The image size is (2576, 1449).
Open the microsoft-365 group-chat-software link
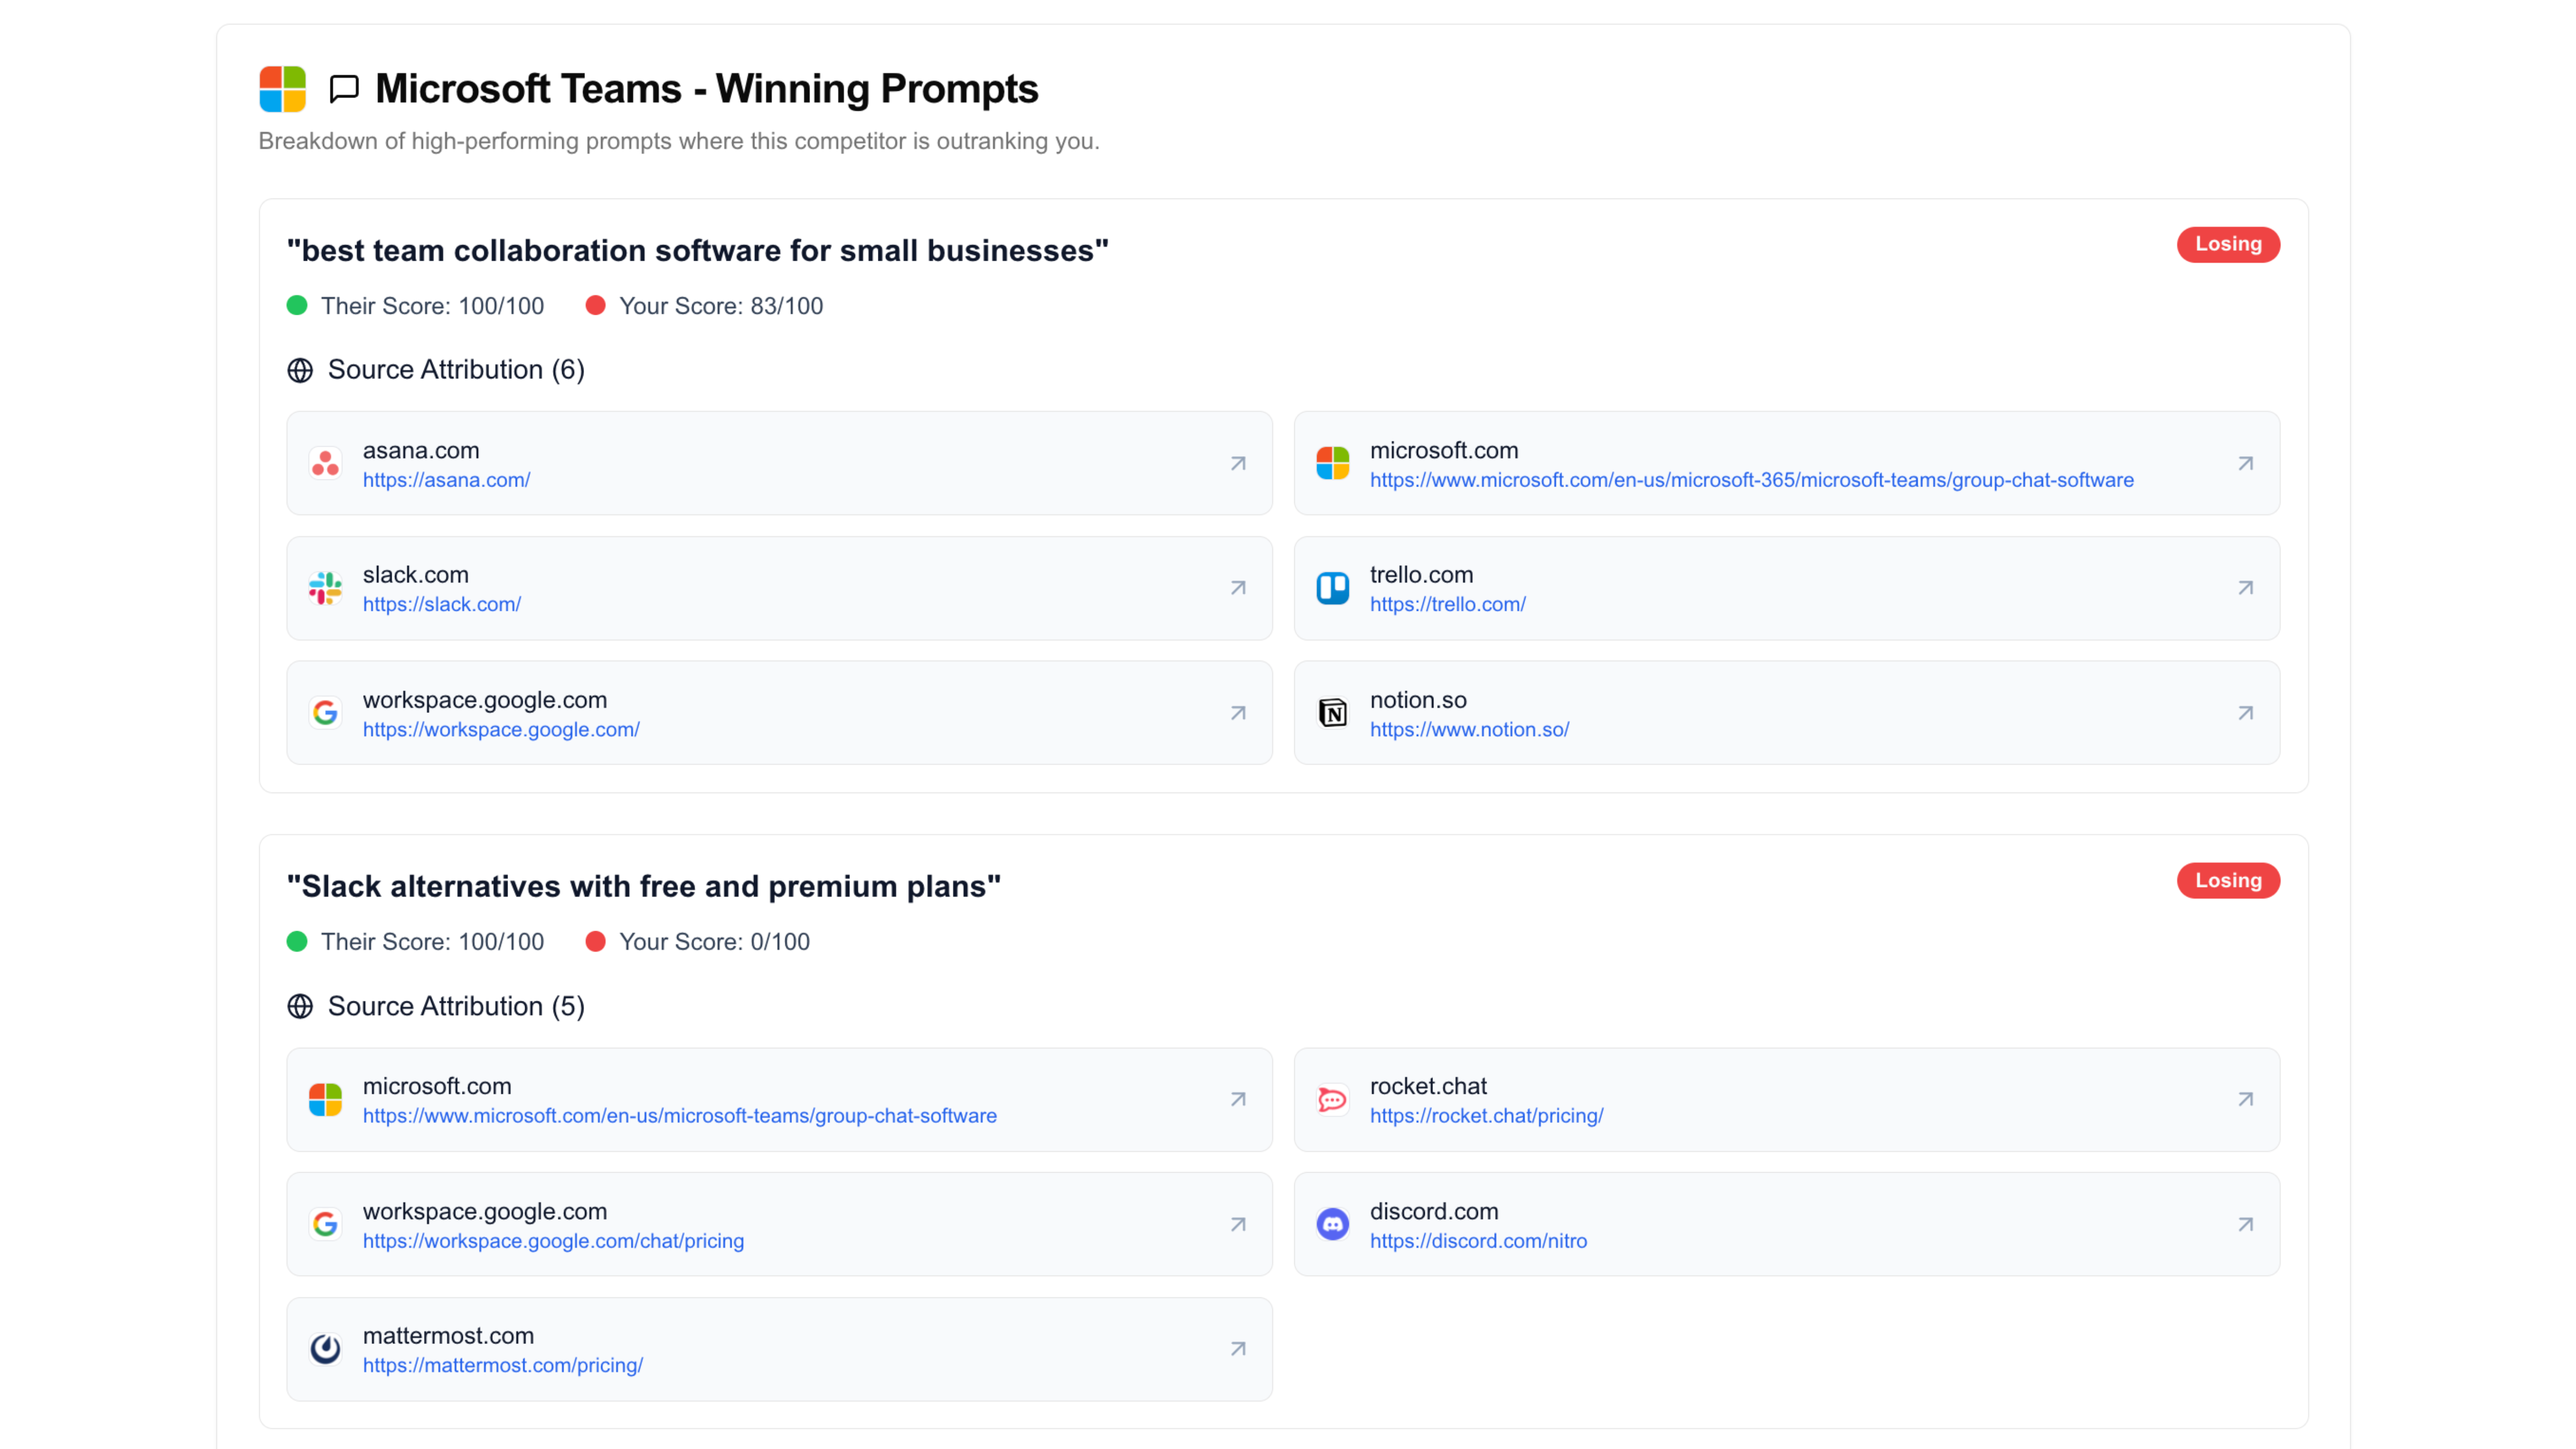pyautogui.click(x=1751, y=480)
